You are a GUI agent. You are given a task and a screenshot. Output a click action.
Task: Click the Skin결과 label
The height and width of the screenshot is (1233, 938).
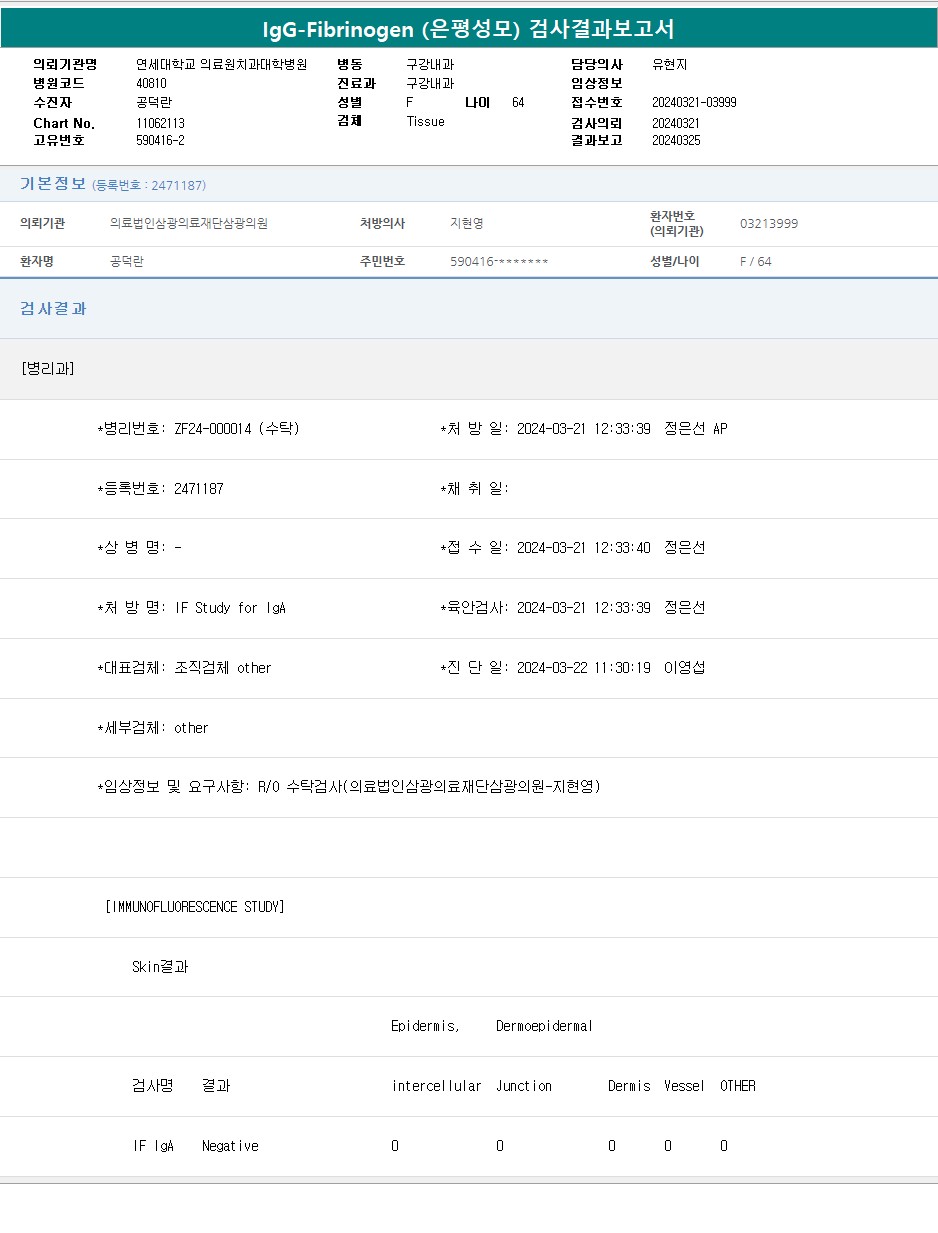pos(160,966)
